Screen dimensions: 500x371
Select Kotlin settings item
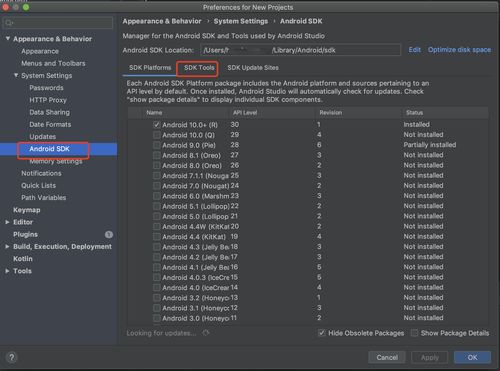coord(23,259)
